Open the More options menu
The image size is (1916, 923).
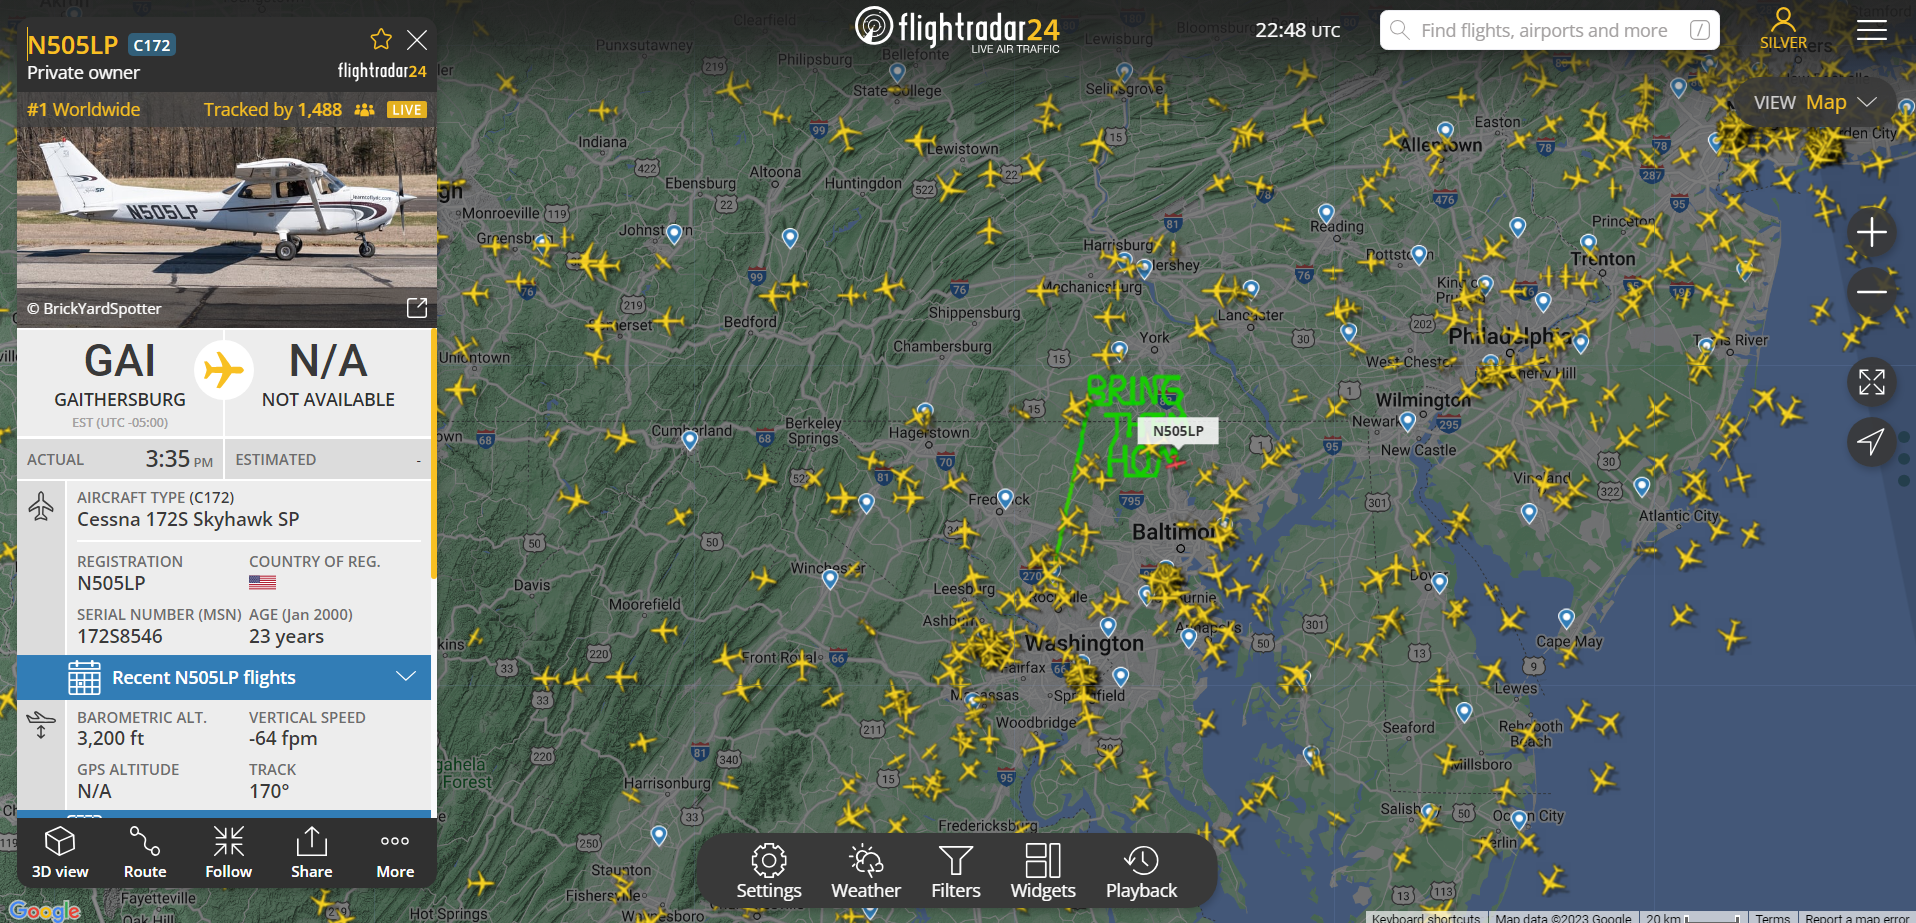395,853
